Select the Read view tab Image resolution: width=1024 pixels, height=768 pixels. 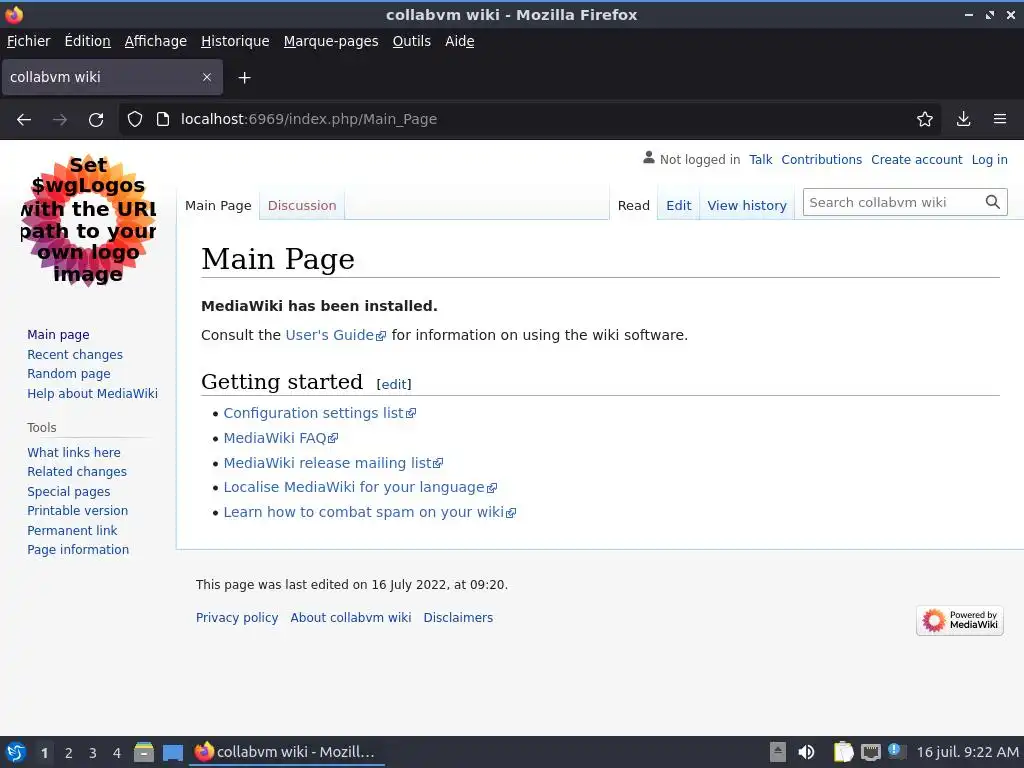(x=633, y=205)
